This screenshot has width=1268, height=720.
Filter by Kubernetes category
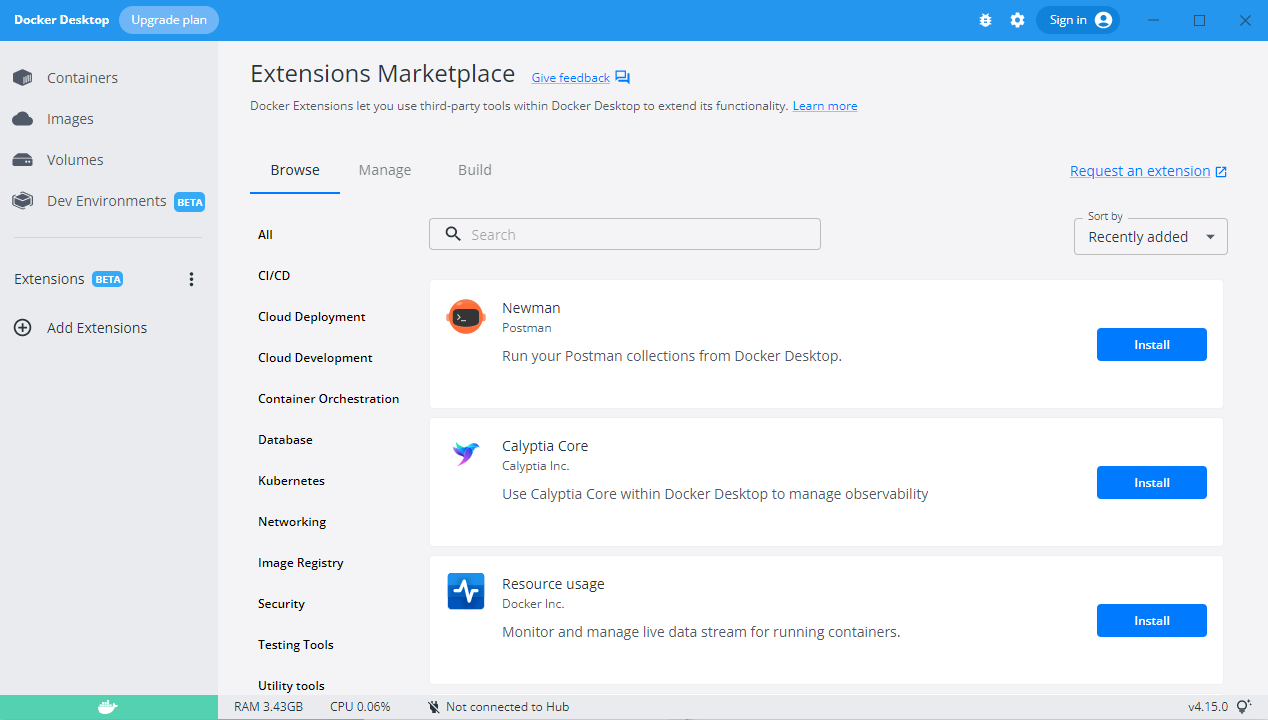(291, 481)
